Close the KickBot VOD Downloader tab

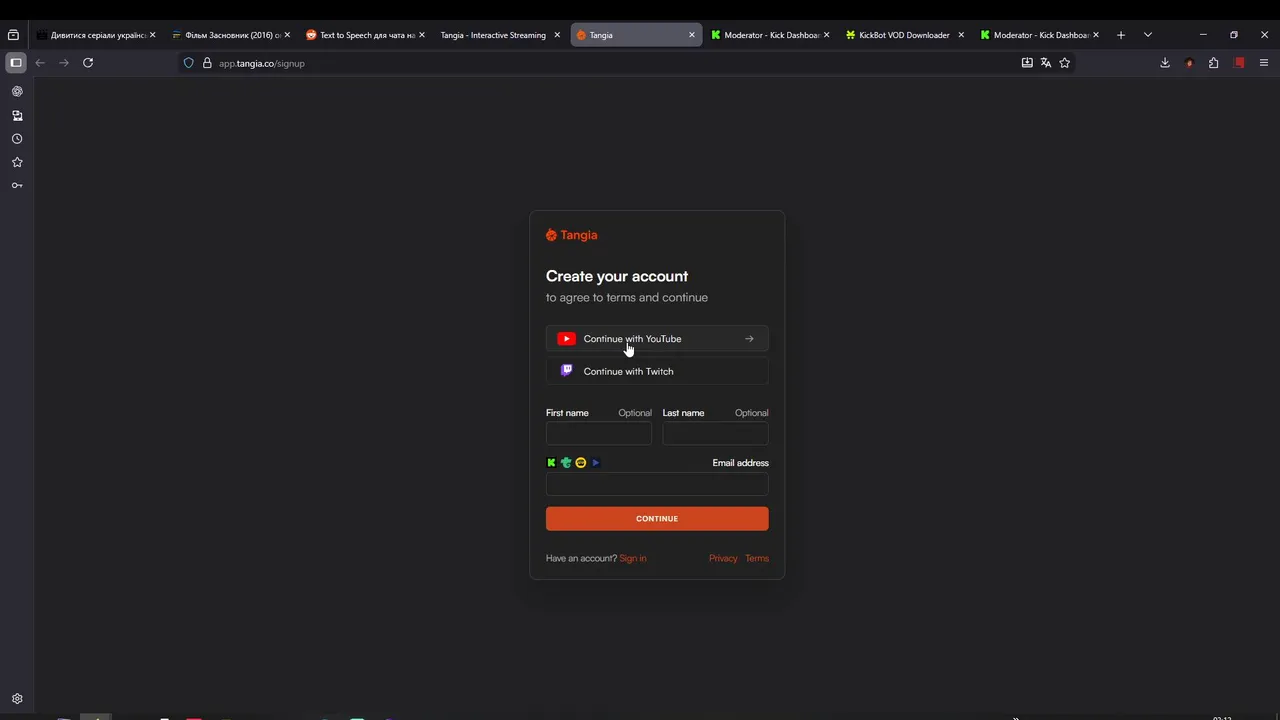coord(961,35)
